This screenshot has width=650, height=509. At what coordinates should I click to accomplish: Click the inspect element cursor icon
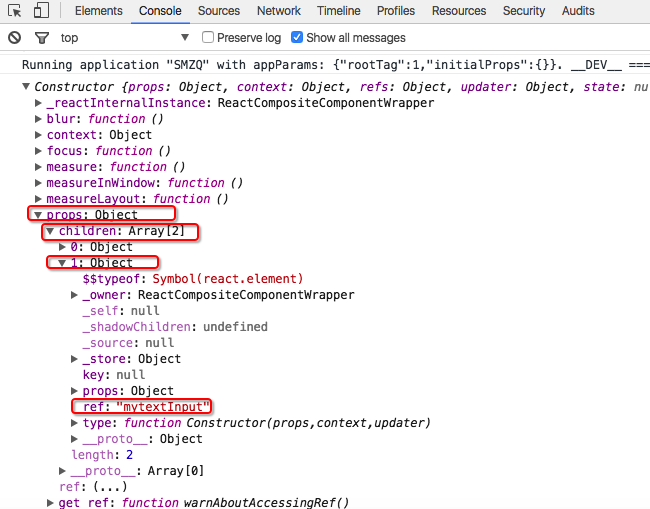[x=15, y=11]
